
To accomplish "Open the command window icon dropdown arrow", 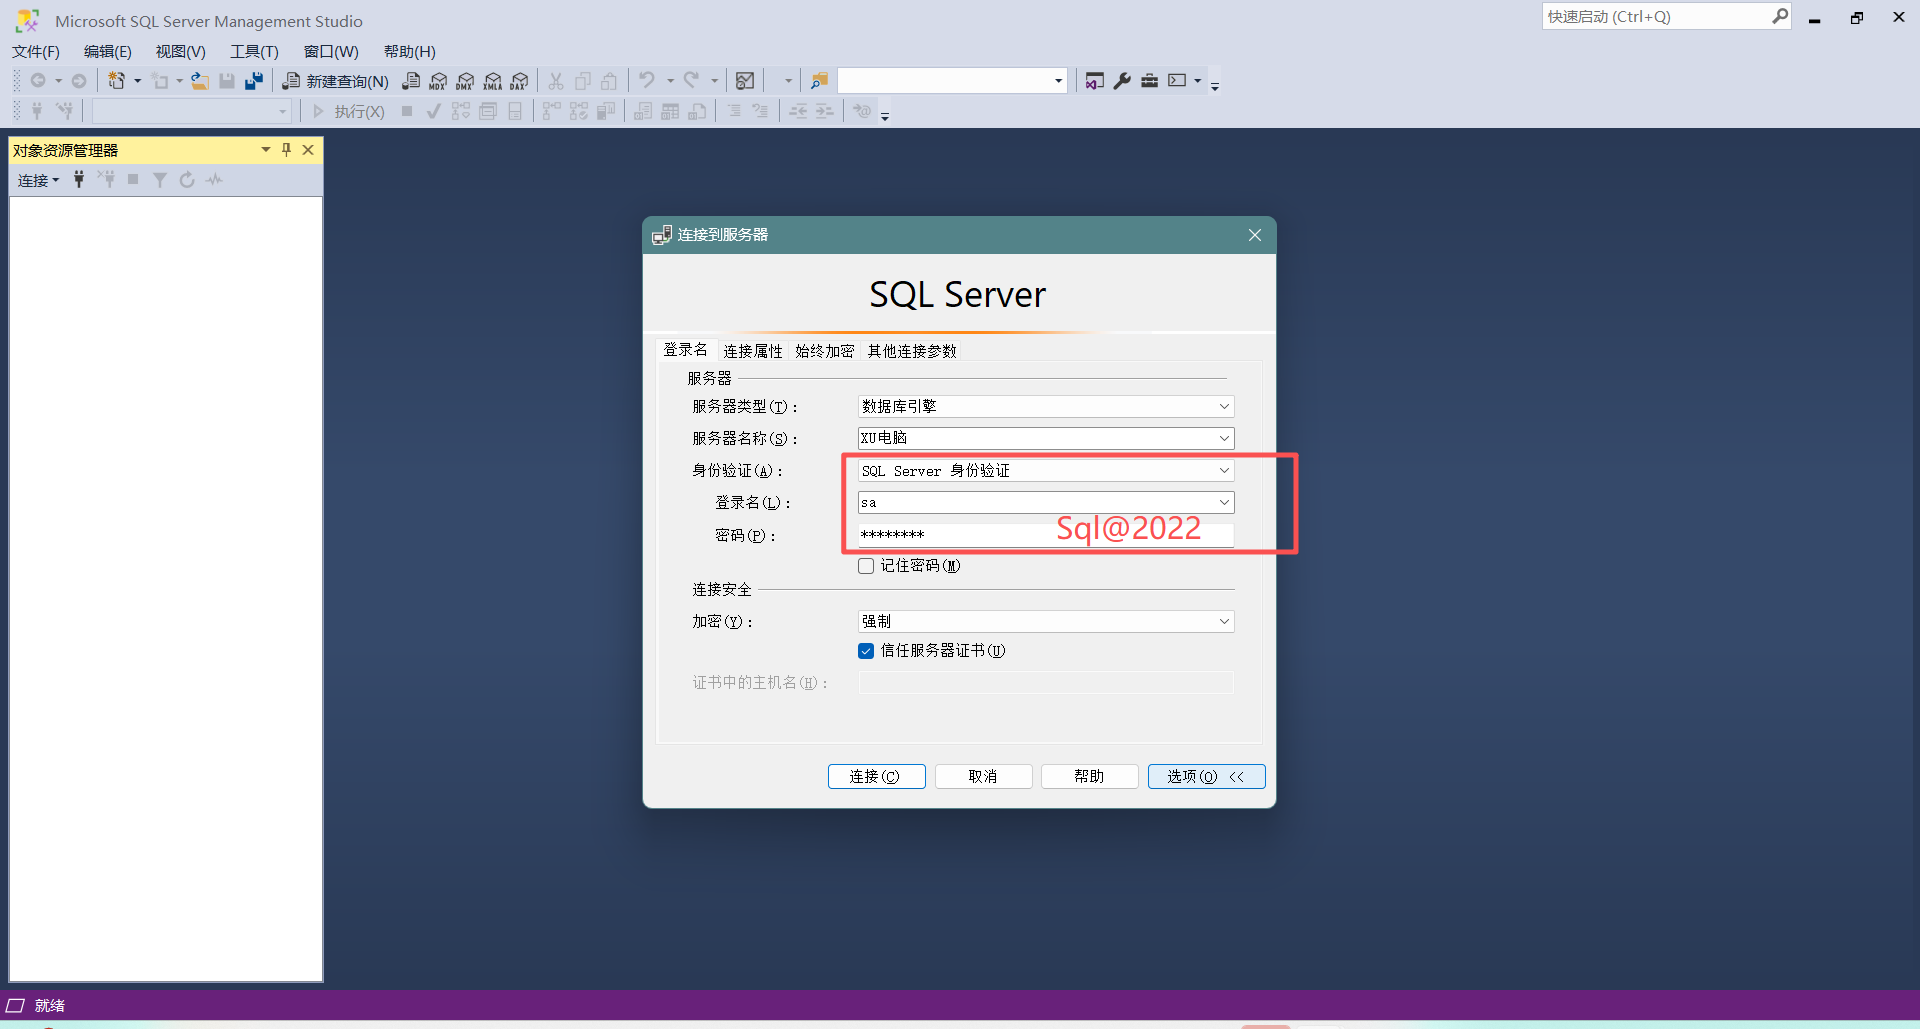I will 1197,81.
